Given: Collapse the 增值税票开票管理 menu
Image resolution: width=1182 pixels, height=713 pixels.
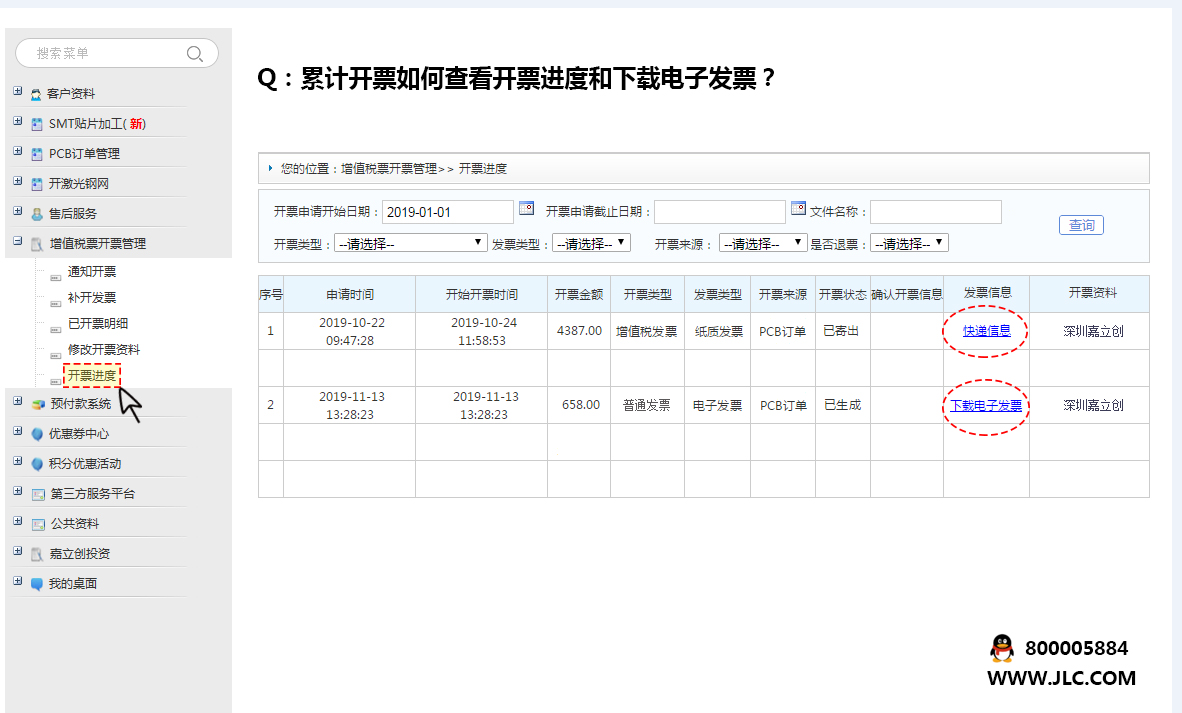Looking at the screenshot, I should point(18,242).
